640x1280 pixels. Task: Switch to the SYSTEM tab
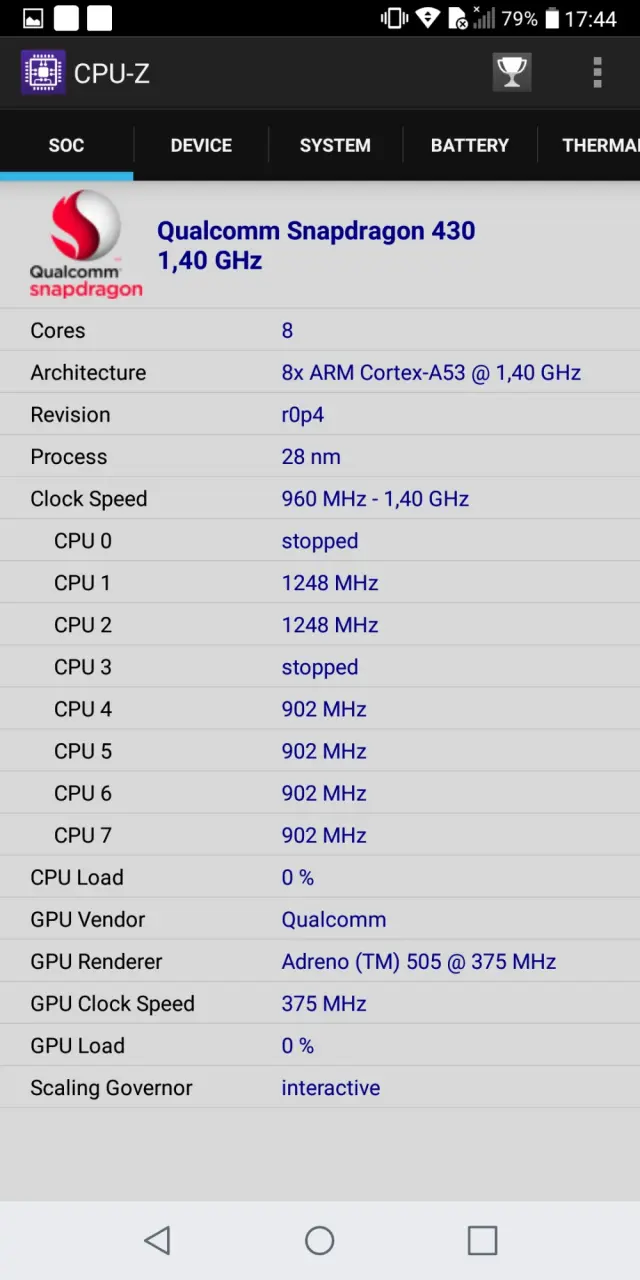pos(335,145)
